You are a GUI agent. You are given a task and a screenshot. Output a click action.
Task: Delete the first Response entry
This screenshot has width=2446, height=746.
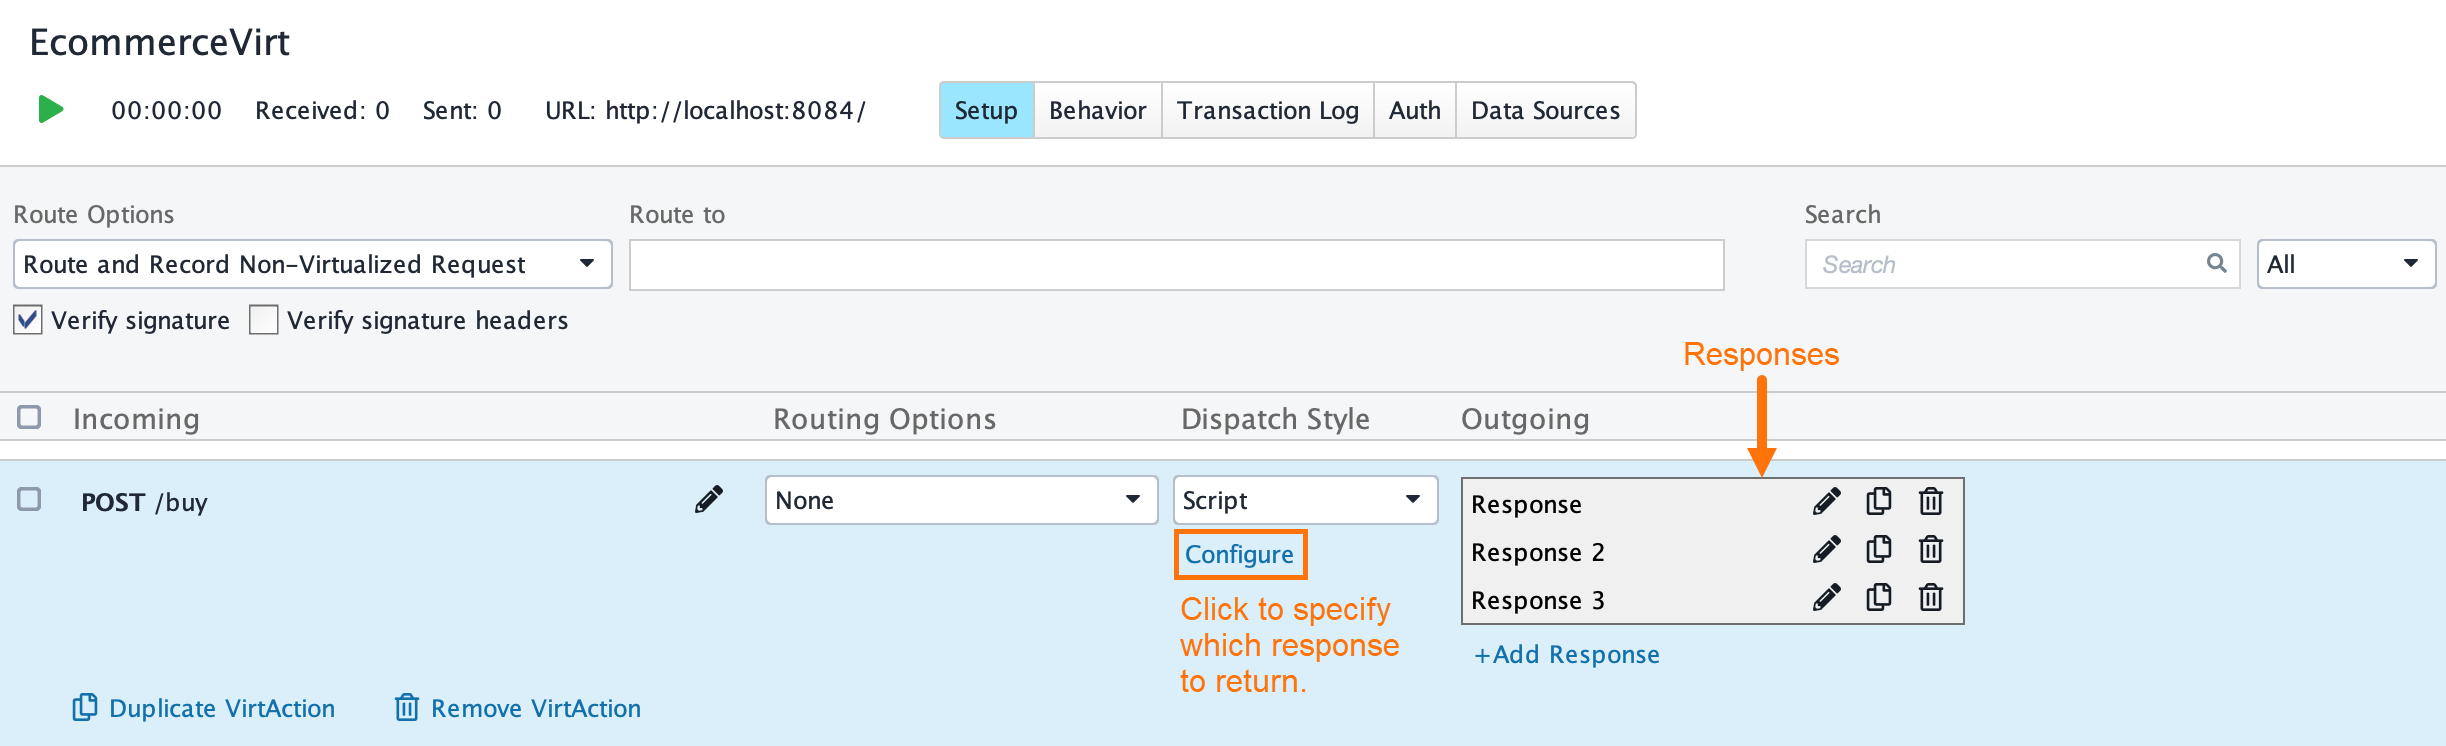click(x=1931, y=501)
